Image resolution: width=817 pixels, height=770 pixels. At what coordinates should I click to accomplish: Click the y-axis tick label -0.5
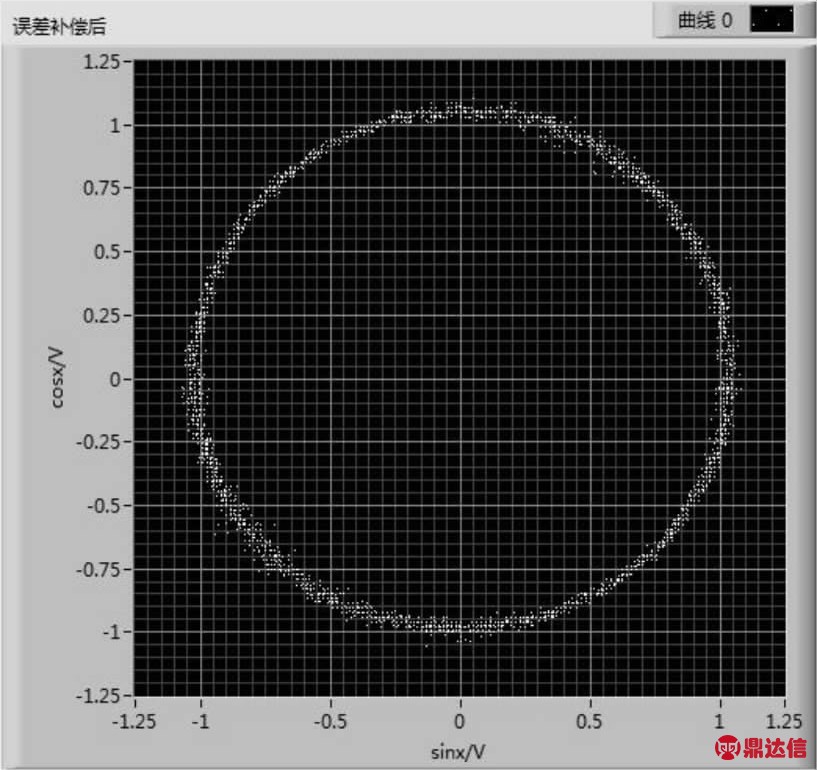click(x=104, y=506)
